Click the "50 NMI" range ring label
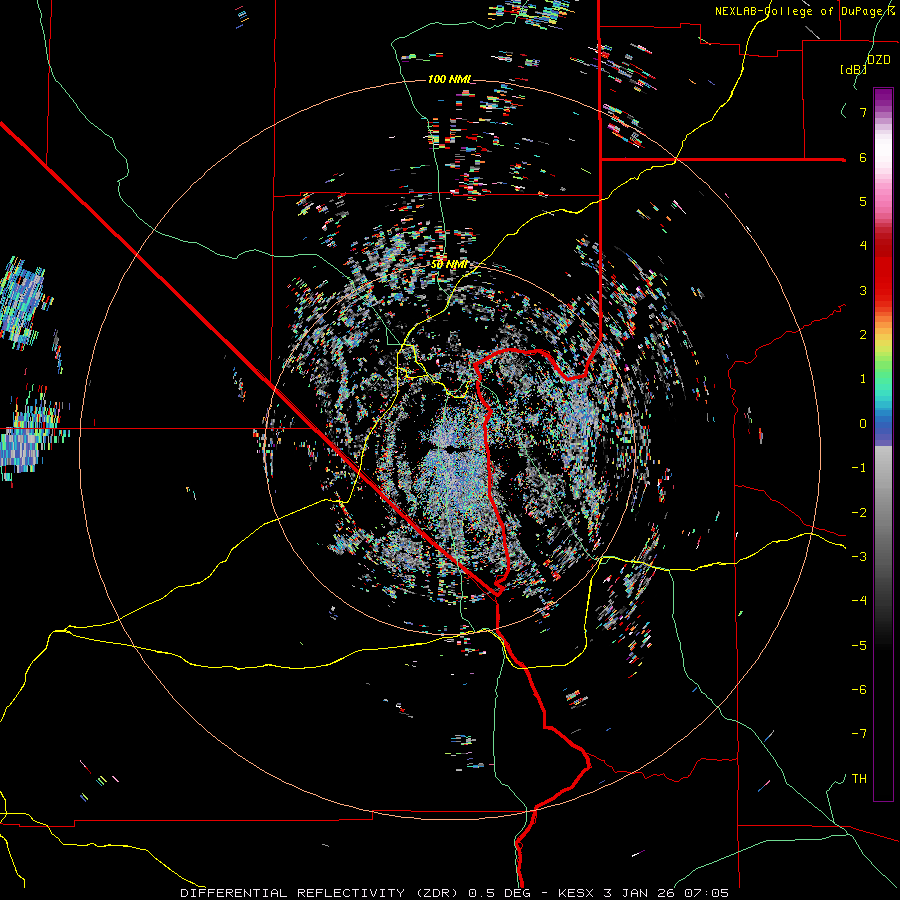This screenshot has width=900, height=900. pyautogui.click(x=449, y=265)
